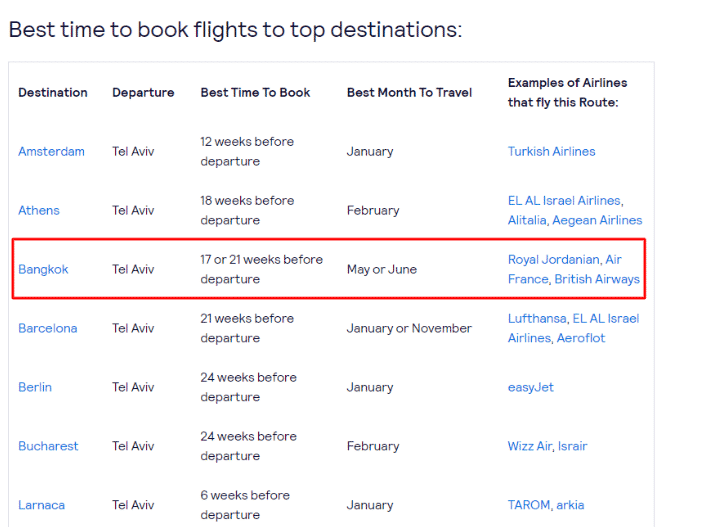Open the Aegean Airlines link
701x527 pixels.
(597, 220)
